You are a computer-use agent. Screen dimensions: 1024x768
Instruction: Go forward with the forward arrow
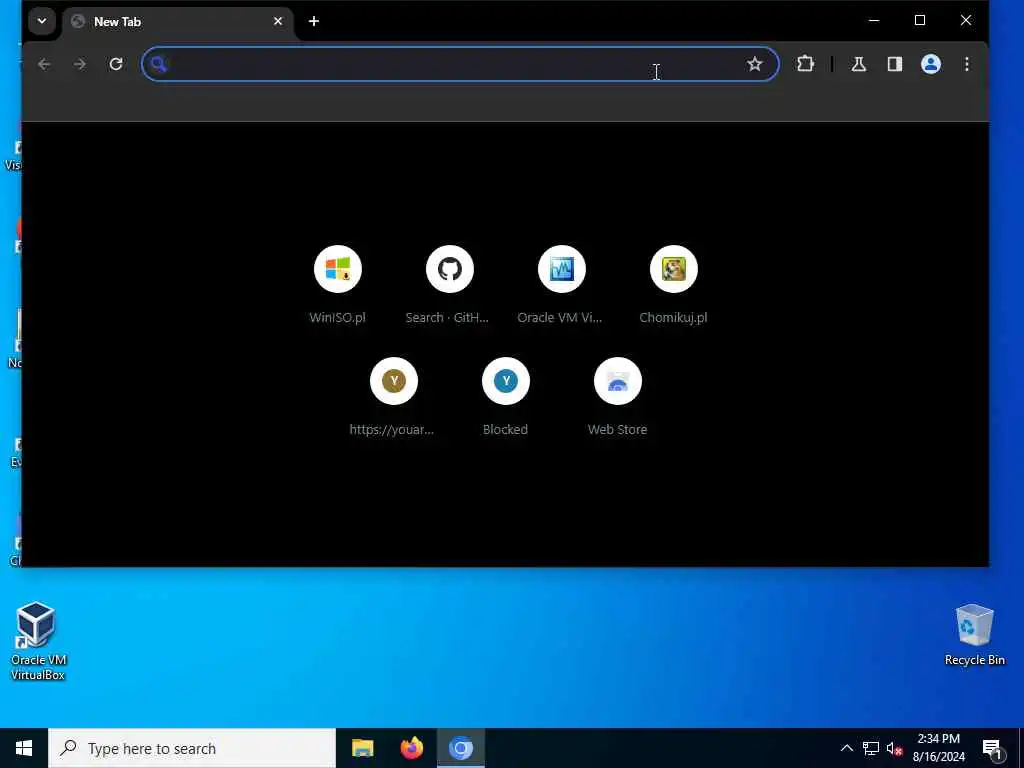click(x=80, y=64)
